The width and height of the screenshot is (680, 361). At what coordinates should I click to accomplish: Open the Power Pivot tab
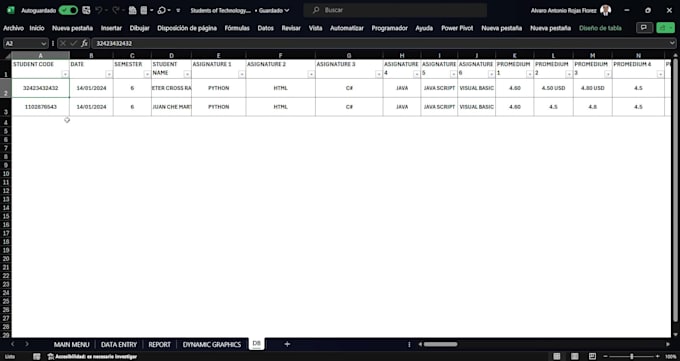457,28
